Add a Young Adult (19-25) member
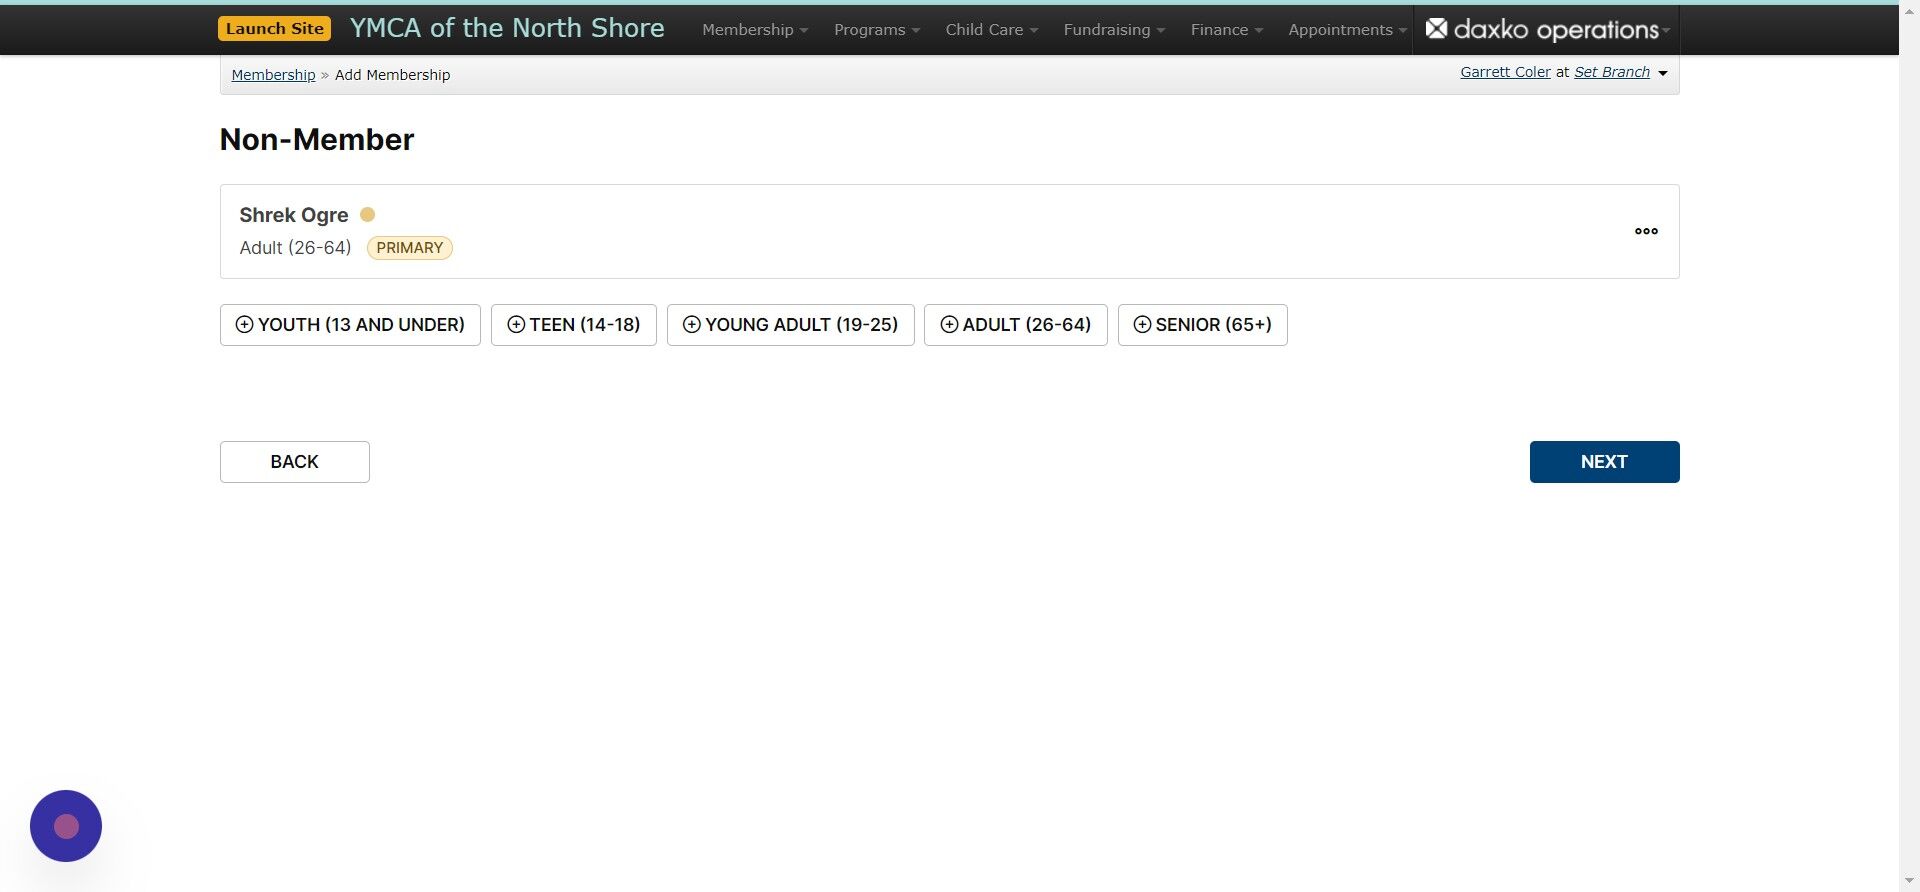This screenshot has height=892, width=1920. pyautogui.click(x=790, y=325)
